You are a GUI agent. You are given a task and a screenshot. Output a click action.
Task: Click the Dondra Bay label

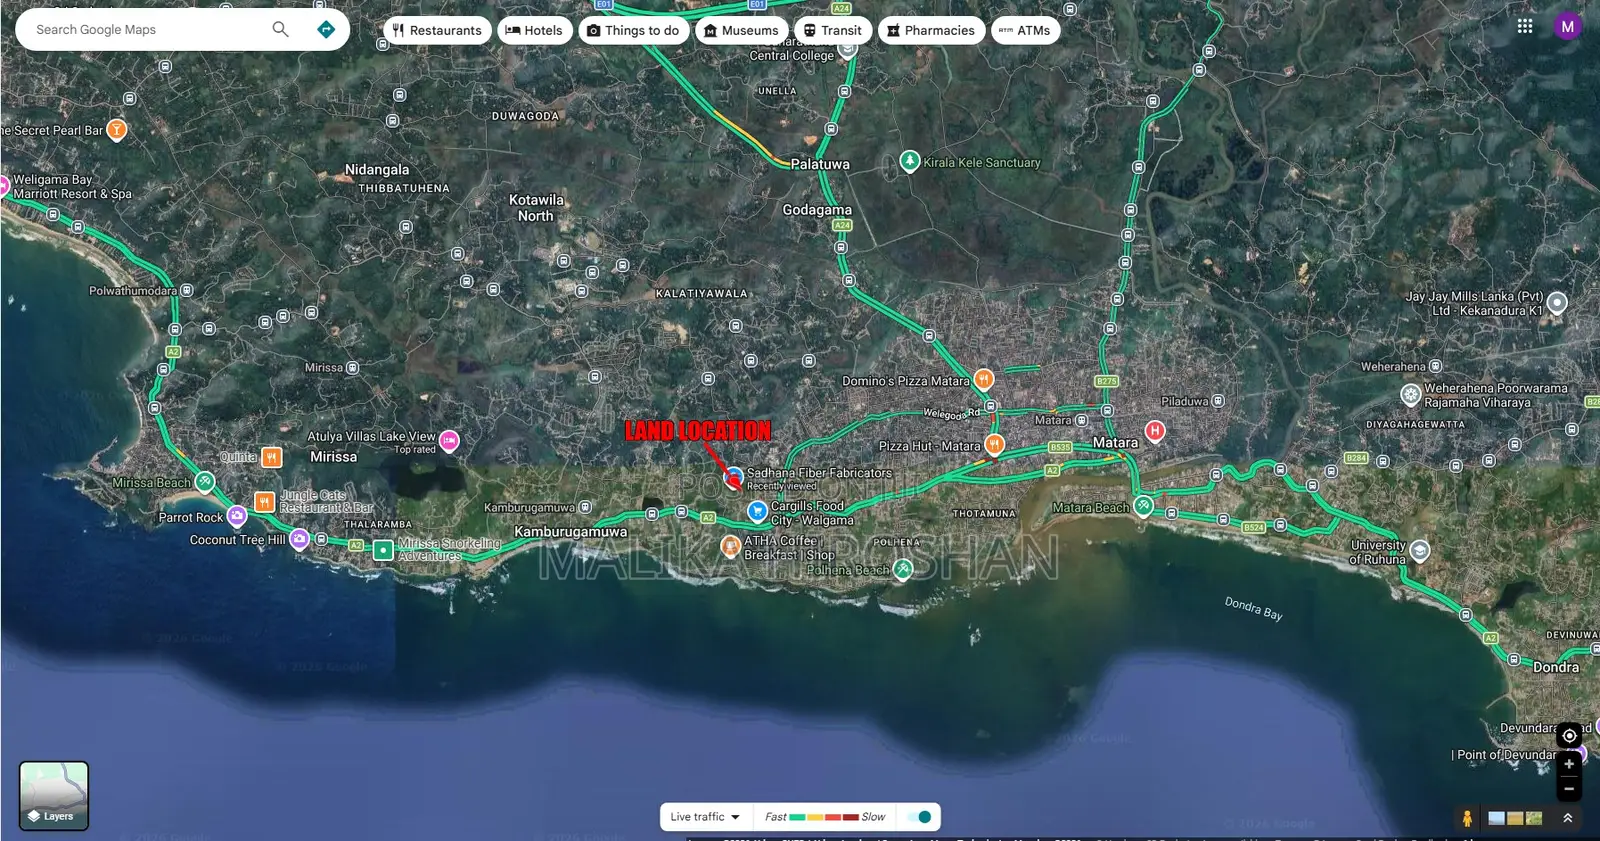(1253, 609)
